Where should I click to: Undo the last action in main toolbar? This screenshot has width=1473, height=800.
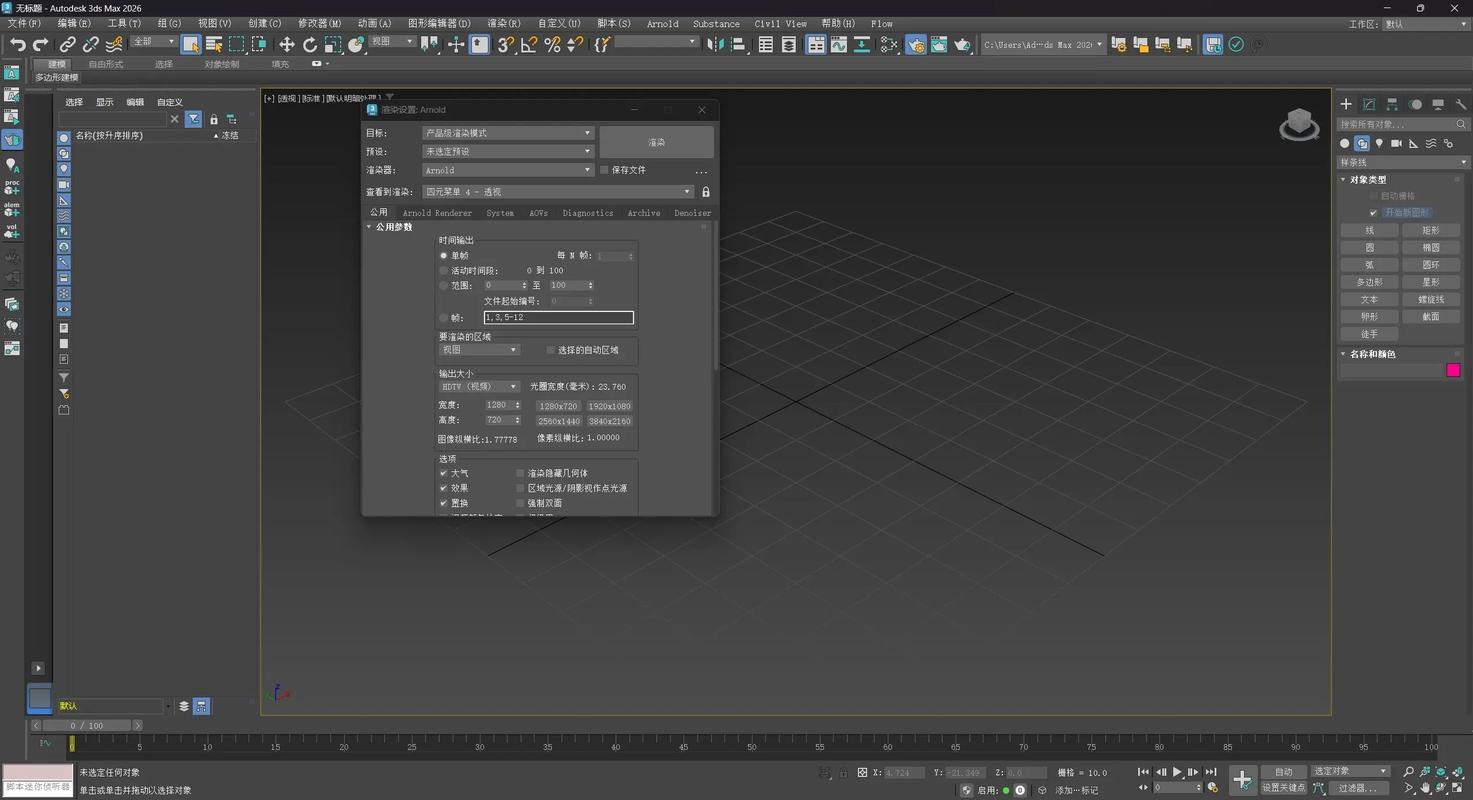point(17,44)
